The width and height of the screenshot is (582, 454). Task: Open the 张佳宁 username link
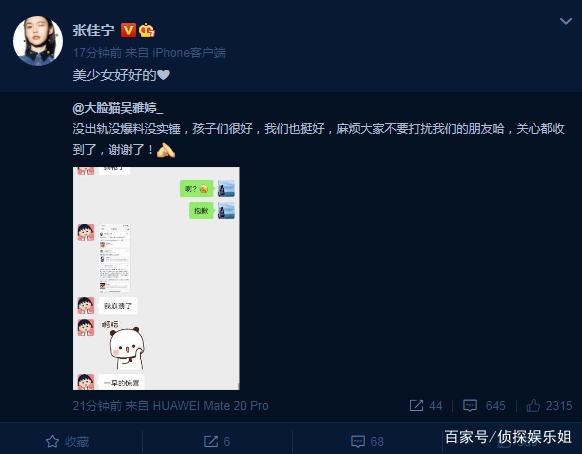(94, 30)
